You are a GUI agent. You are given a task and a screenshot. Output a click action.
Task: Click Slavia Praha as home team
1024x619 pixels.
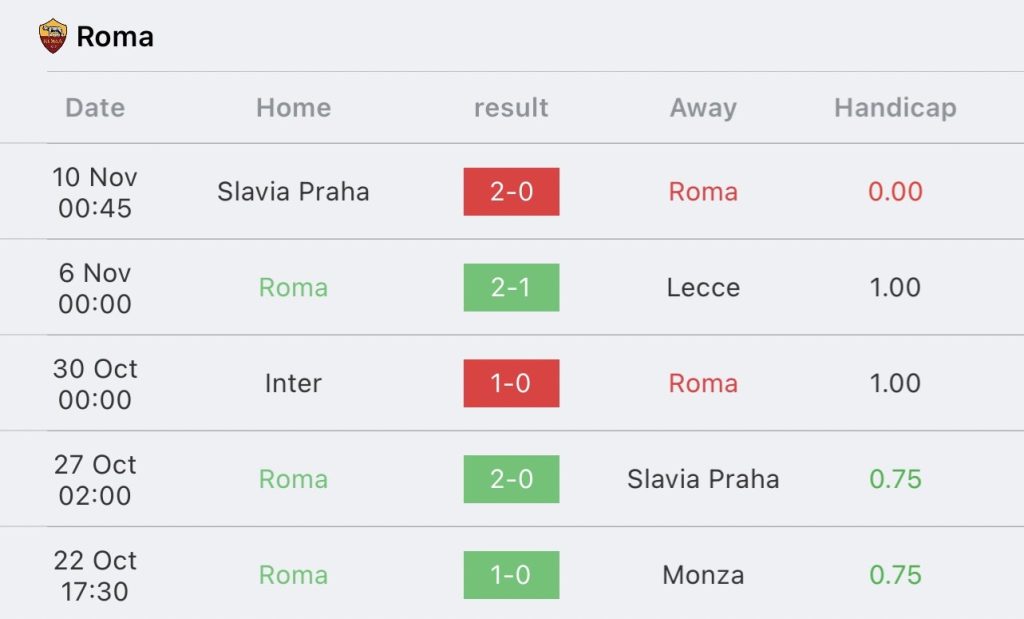pyautogui.click(x=293, y=191)
